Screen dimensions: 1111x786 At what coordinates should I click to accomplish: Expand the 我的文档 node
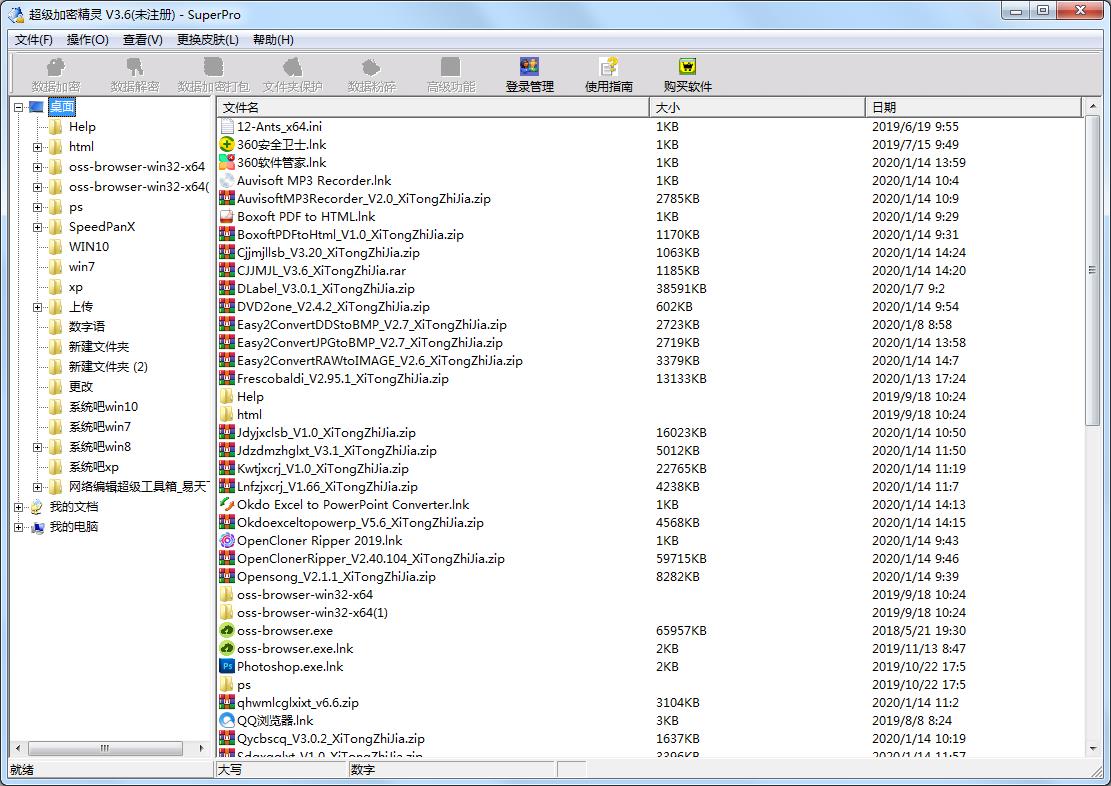18,507
